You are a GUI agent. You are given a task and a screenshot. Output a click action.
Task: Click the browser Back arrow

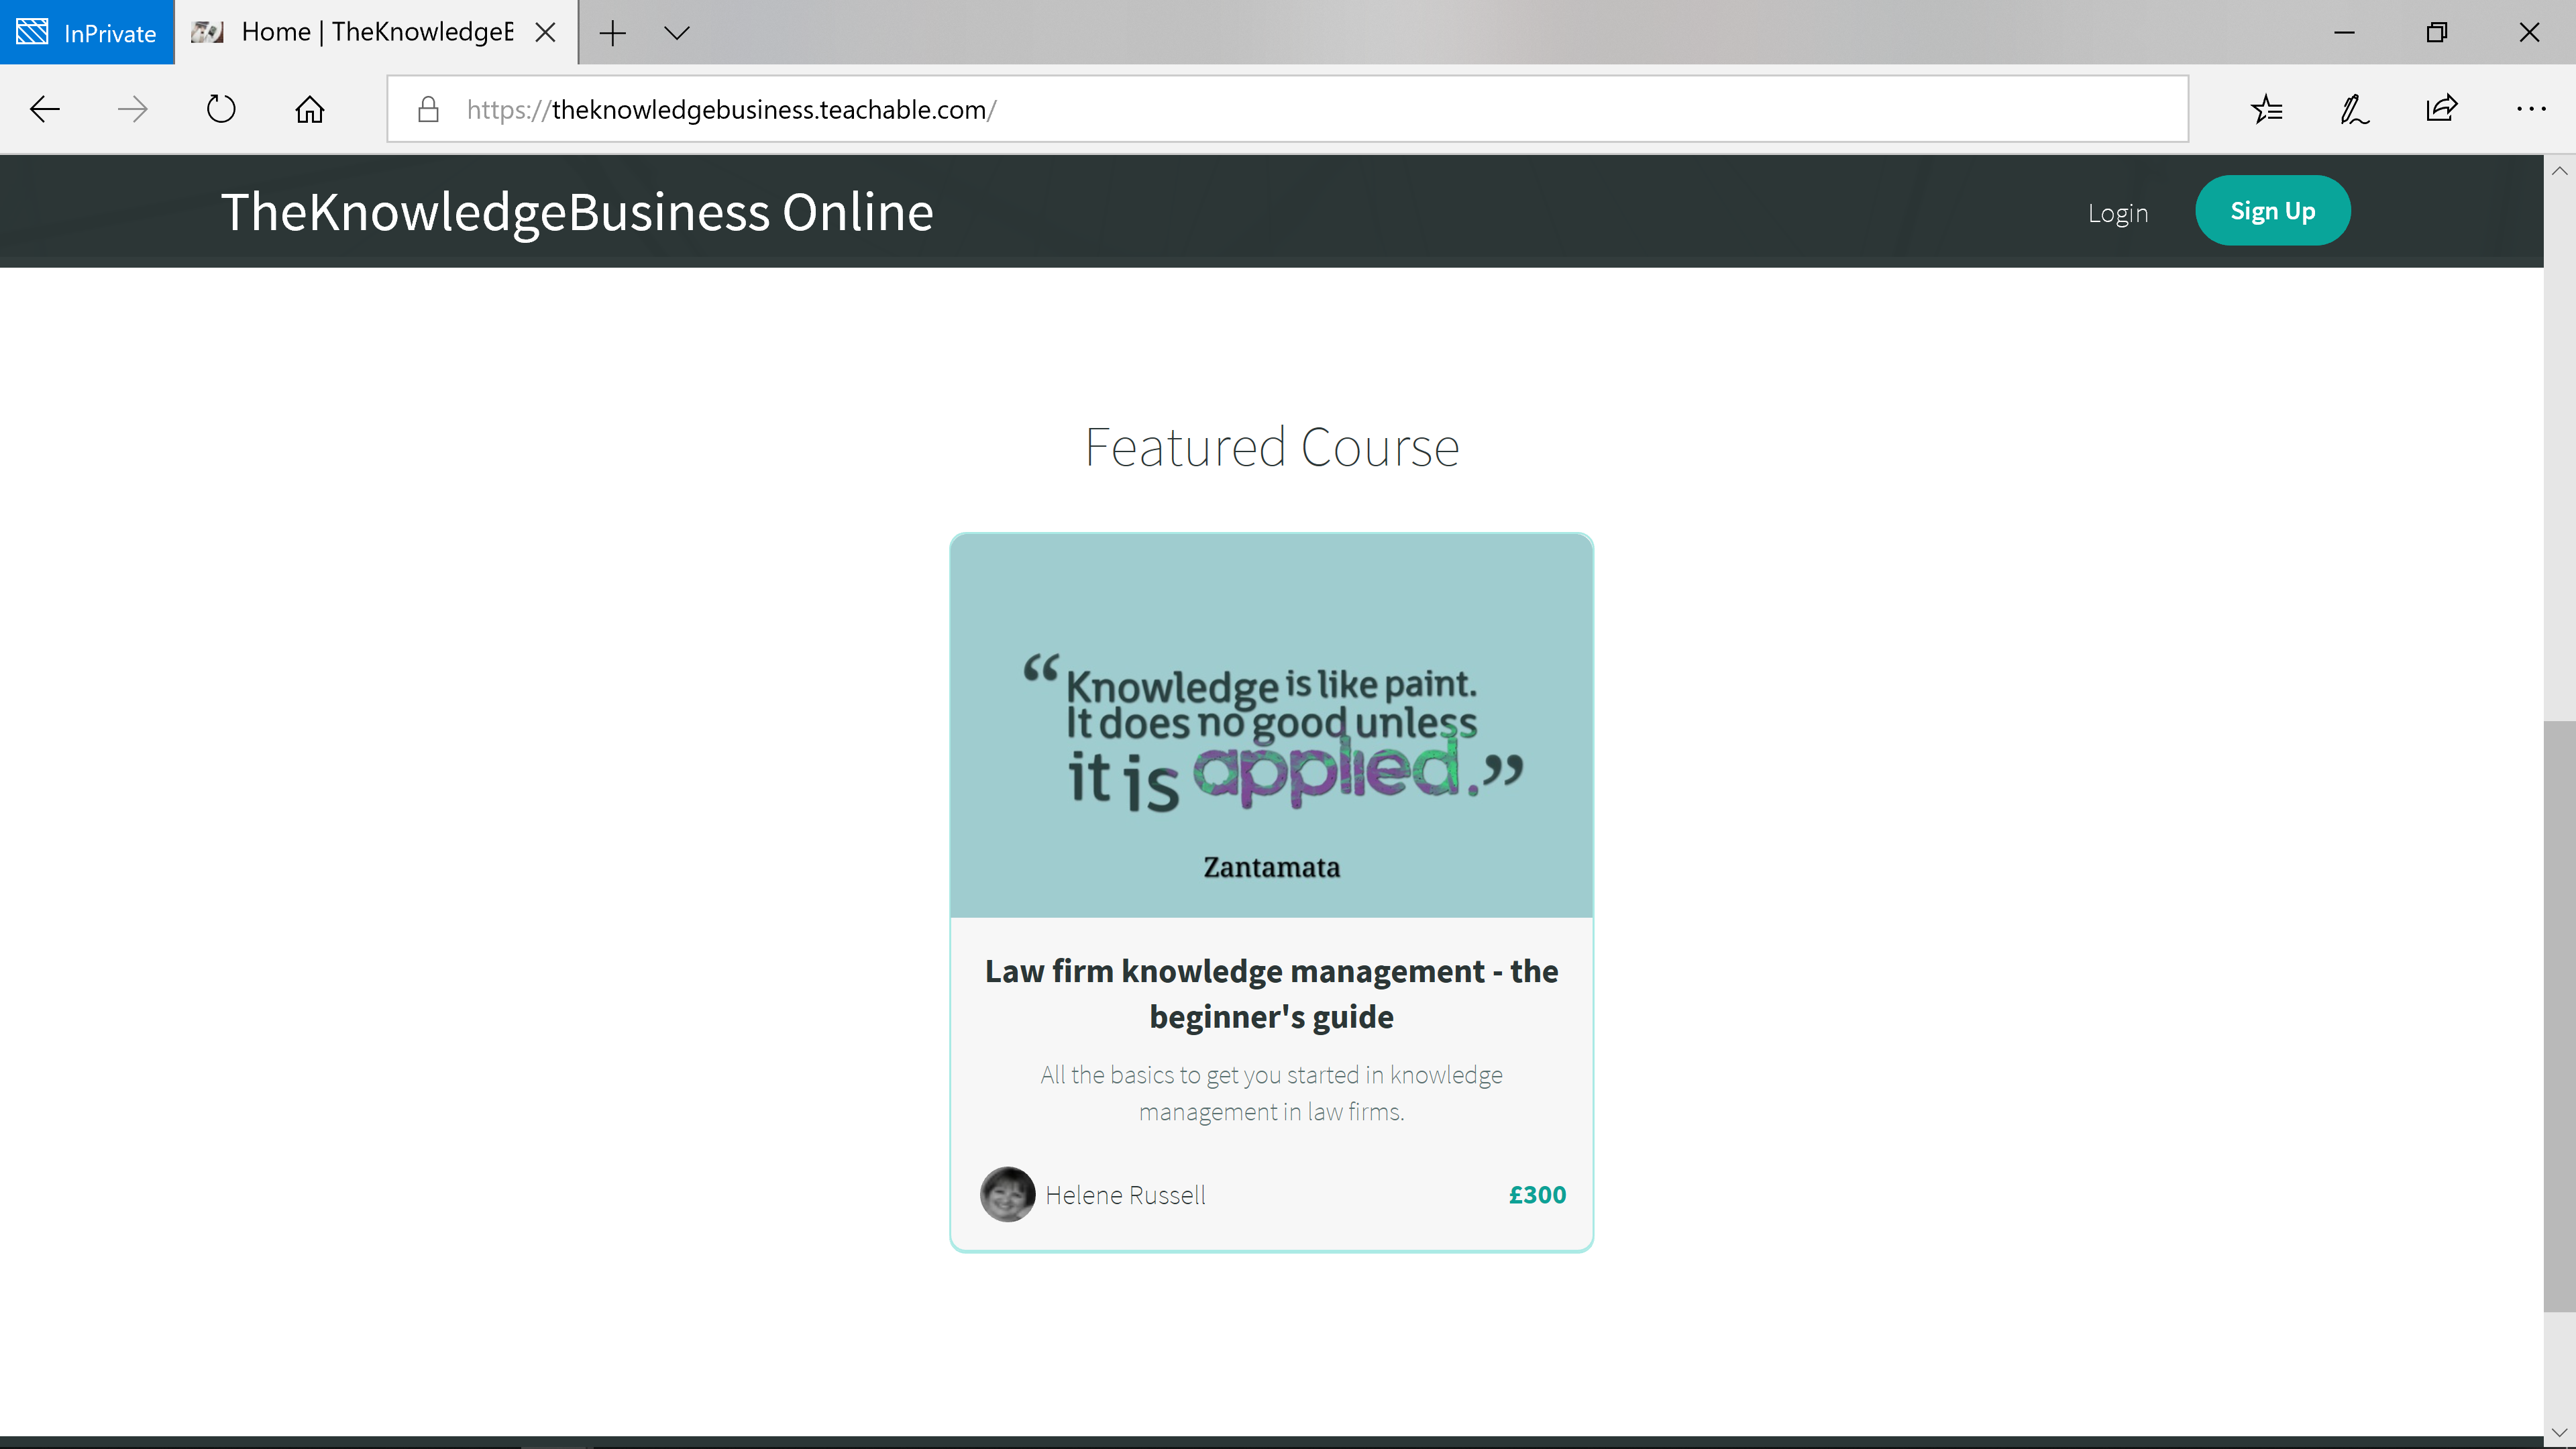click(45, 109)
